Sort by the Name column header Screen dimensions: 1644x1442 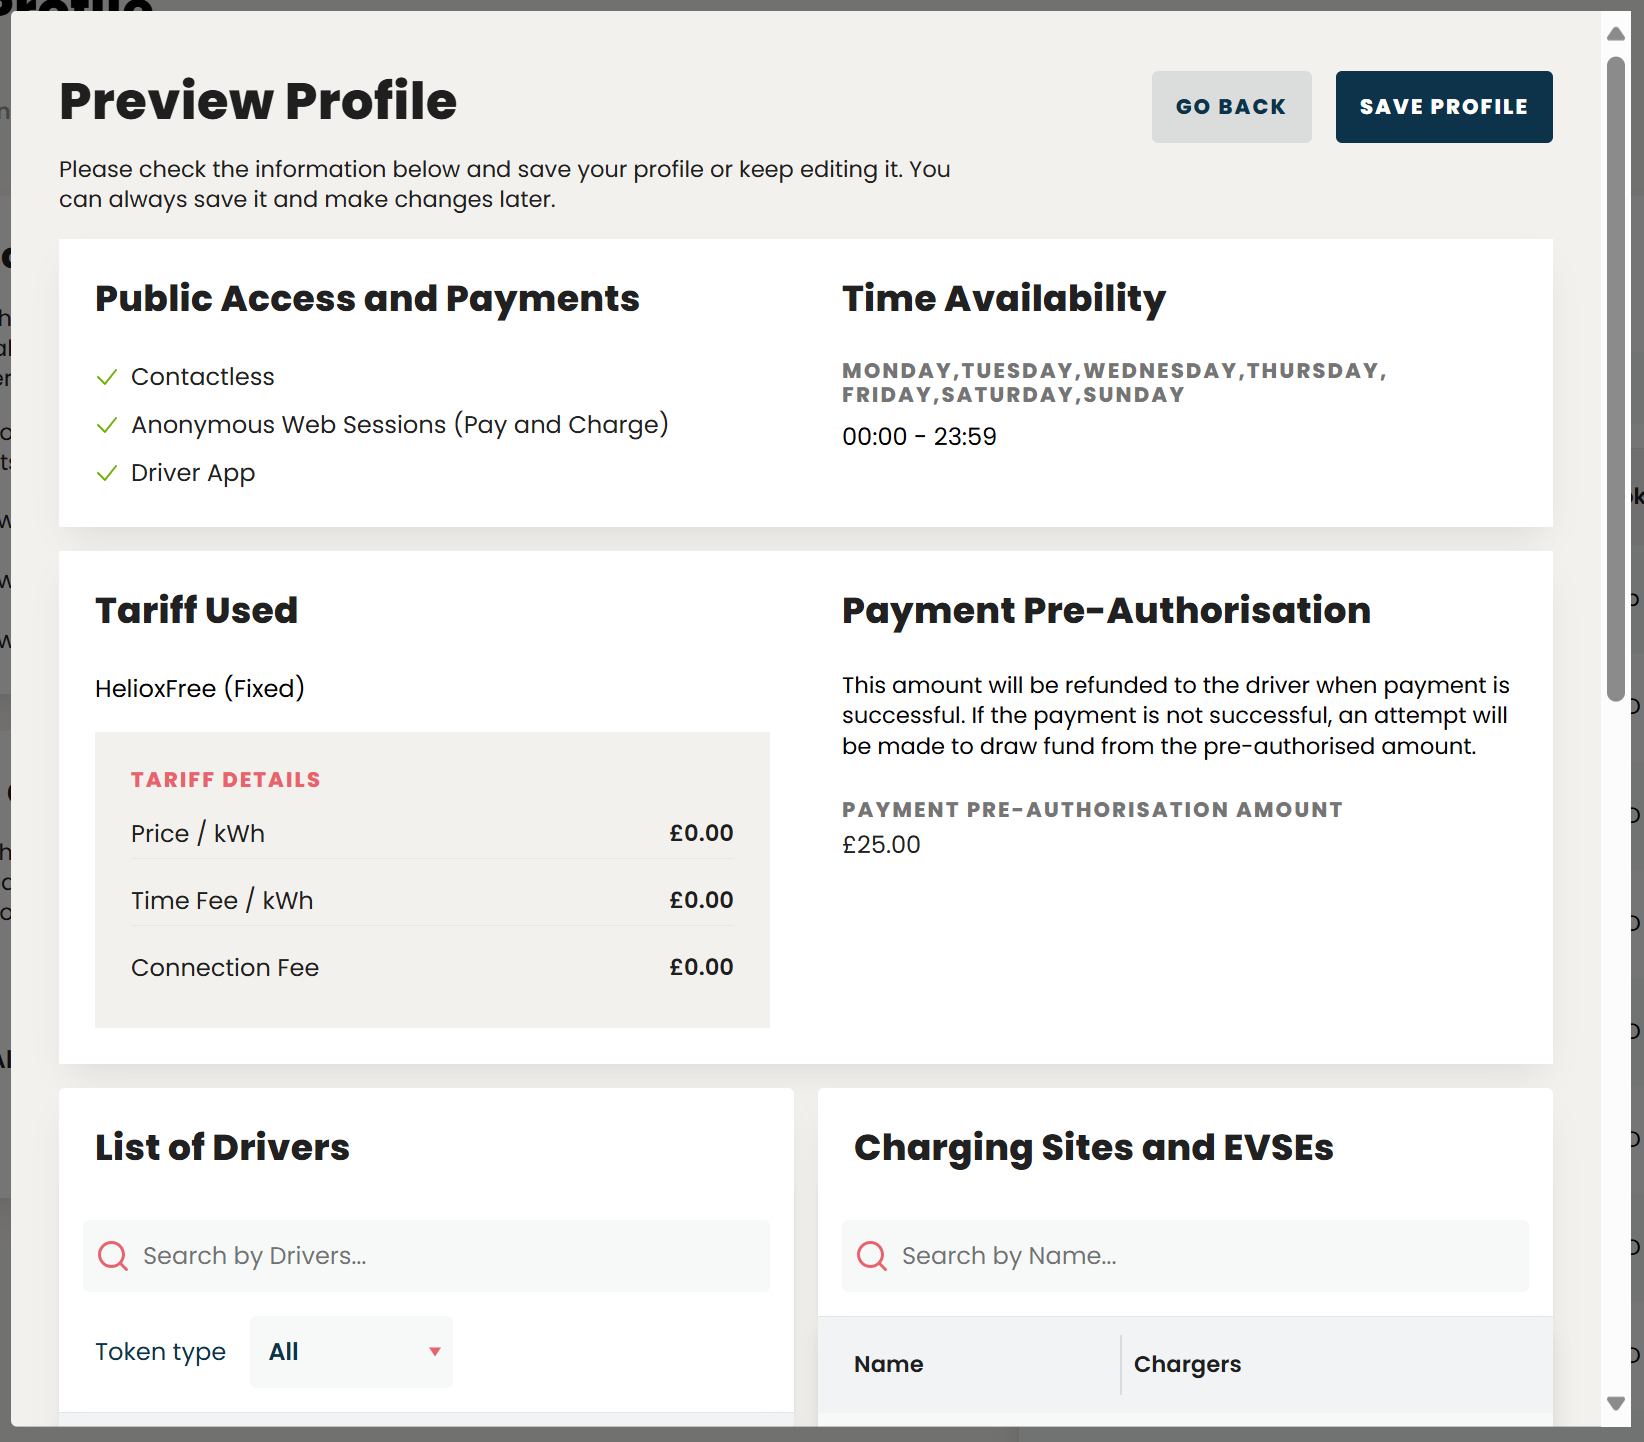coord(888,1364)
